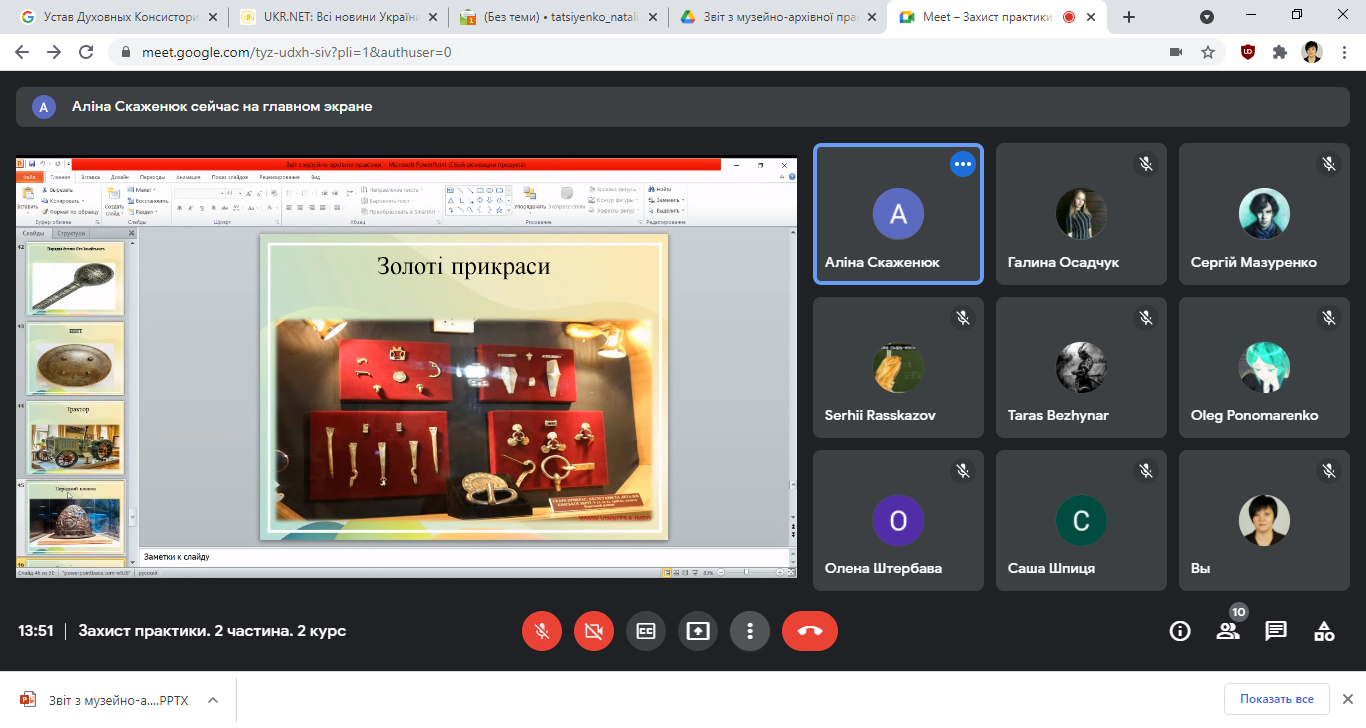
Task: Close the downloads bar
Action: click(x=1346, y=699)
